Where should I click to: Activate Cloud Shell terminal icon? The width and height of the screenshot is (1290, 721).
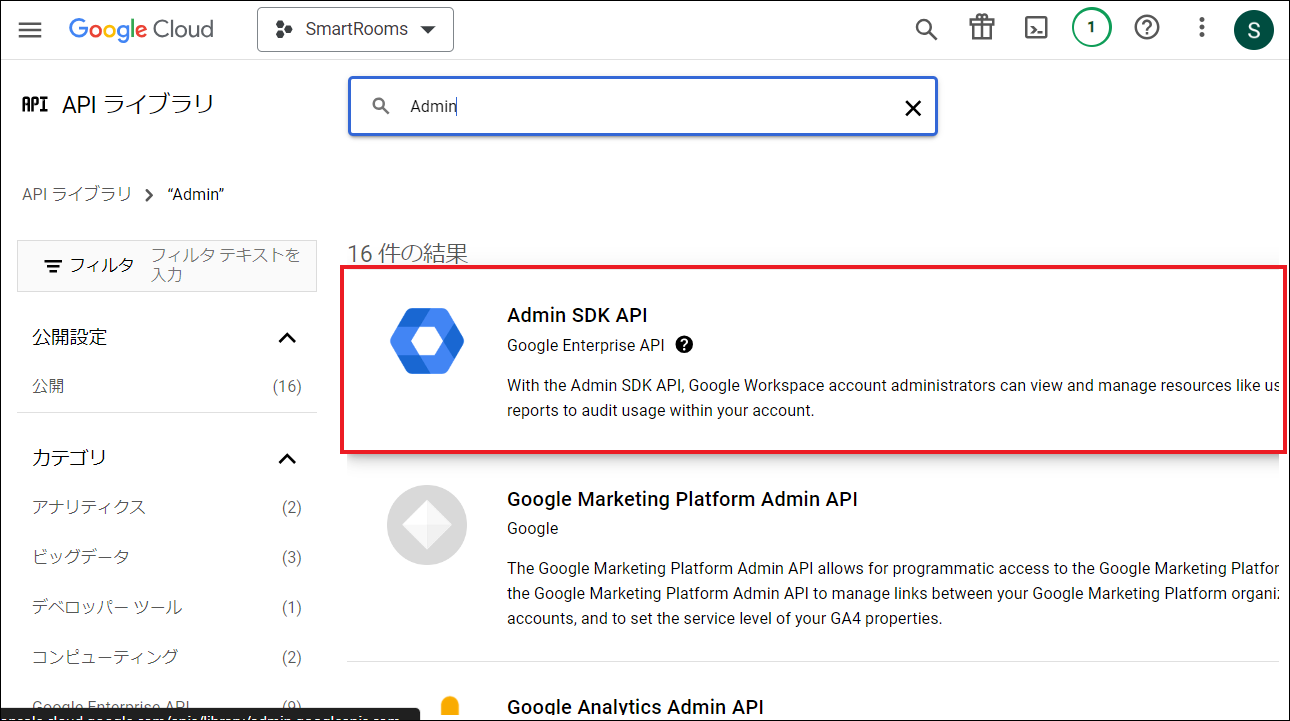pyautogui.click(x=1036, y=28)
